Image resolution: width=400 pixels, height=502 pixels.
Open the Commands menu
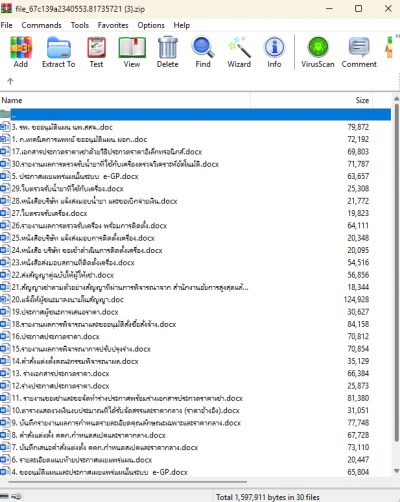41,25
